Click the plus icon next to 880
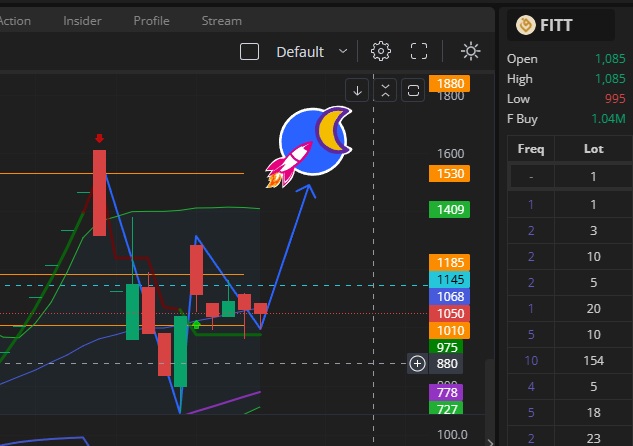 [417, 364]
